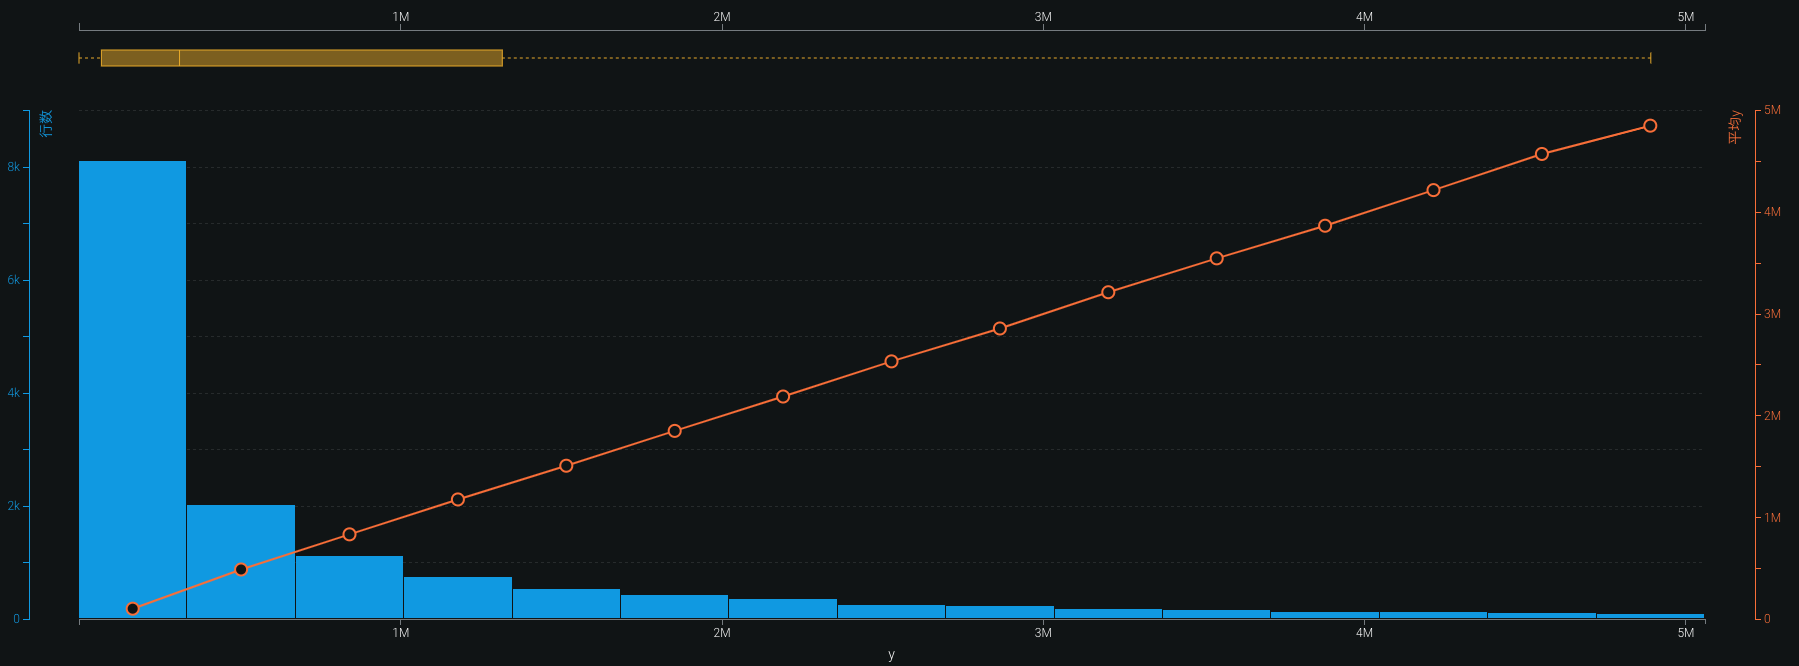This screenshot has width=1799, height=666.
Task: Click the fifth histogram bar from the left
Action: point(566,604)
